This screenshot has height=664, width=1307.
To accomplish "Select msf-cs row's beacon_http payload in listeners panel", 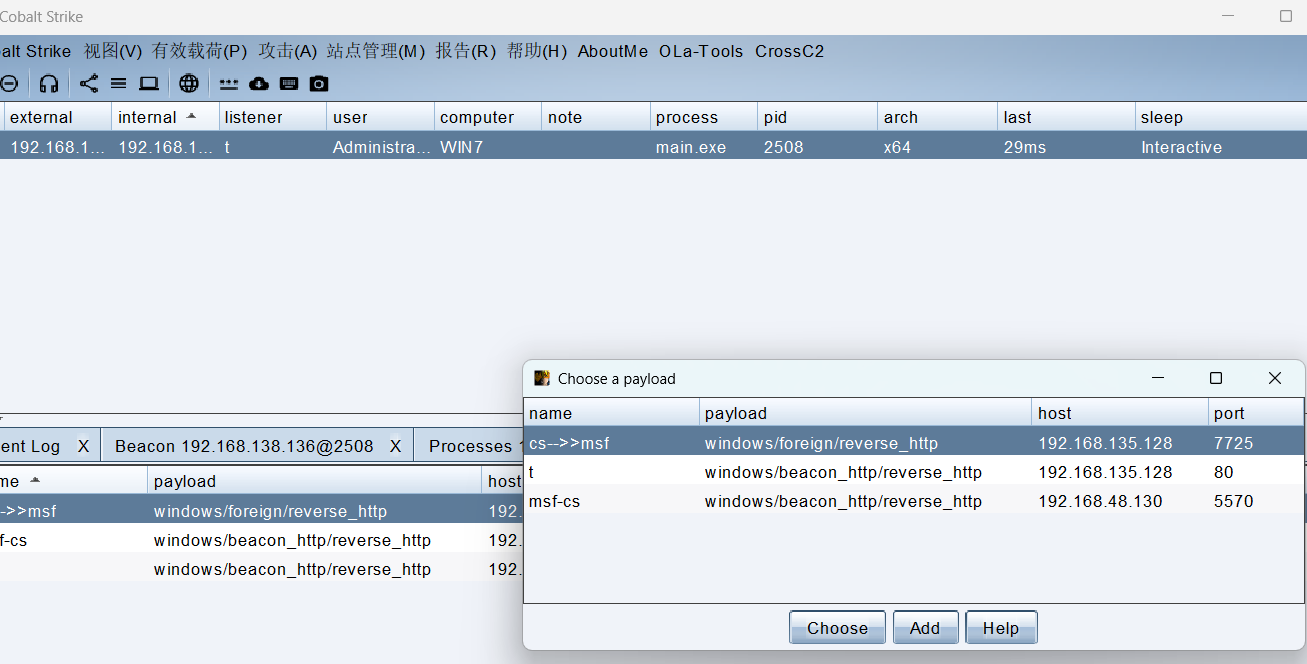I will [292, 540].
